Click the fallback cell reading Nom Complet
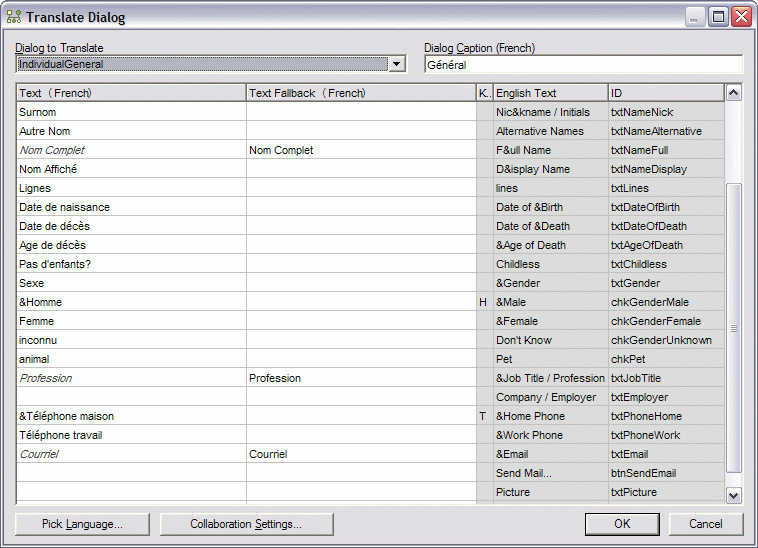Viewport: 758px width, 548px height. click(x=361, y=150)
